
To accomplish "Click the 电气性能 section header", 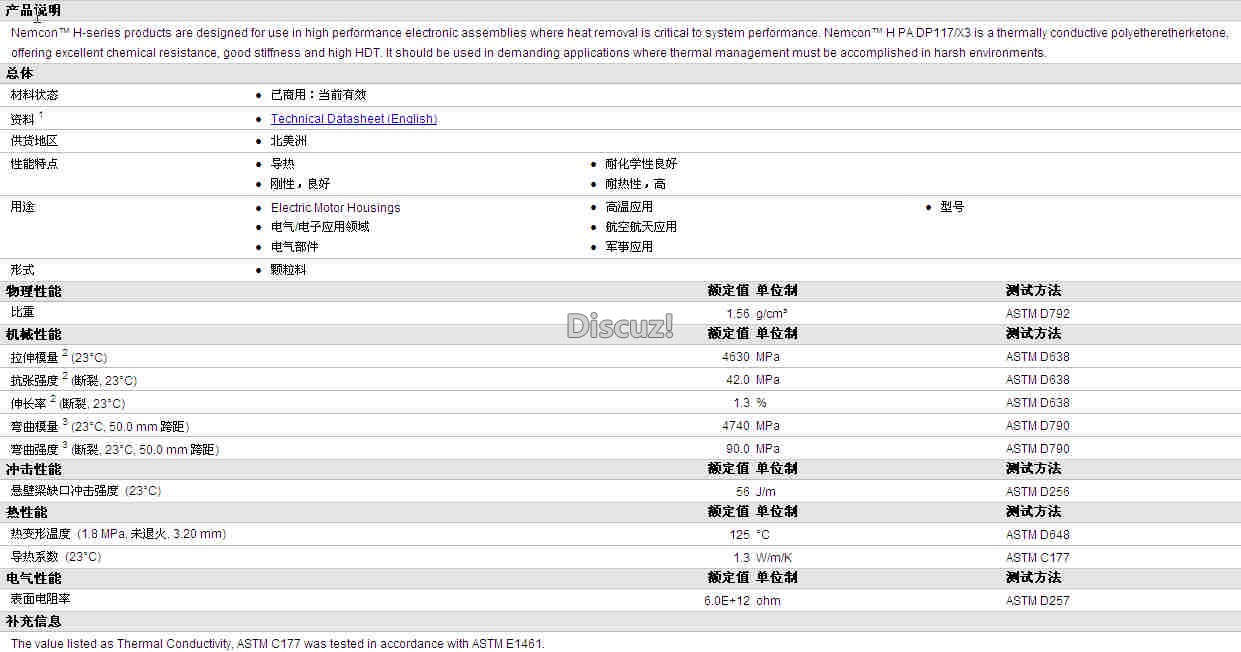I will coord(33,578).
